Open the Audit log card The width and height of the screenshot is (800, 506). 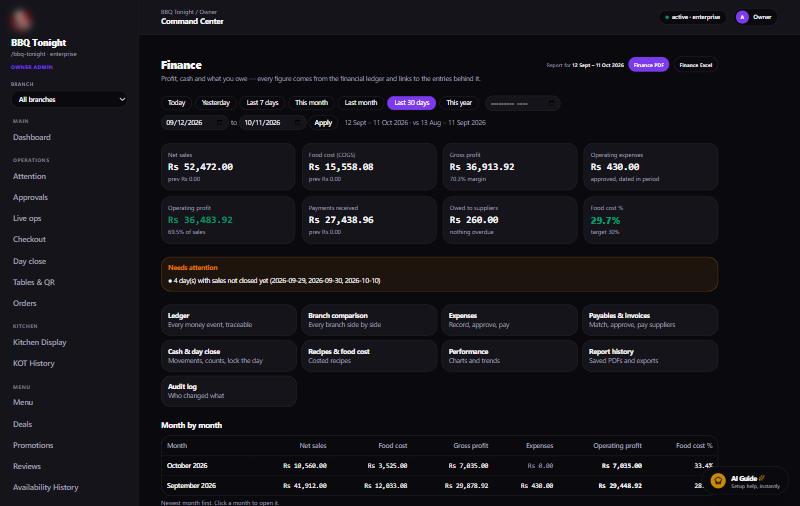click(229, 391)
